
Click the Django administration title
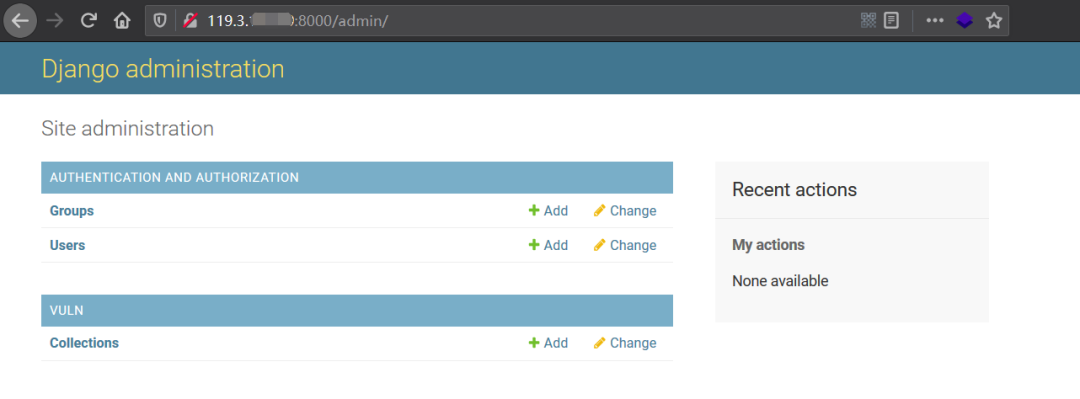click(x=163, y=69)
